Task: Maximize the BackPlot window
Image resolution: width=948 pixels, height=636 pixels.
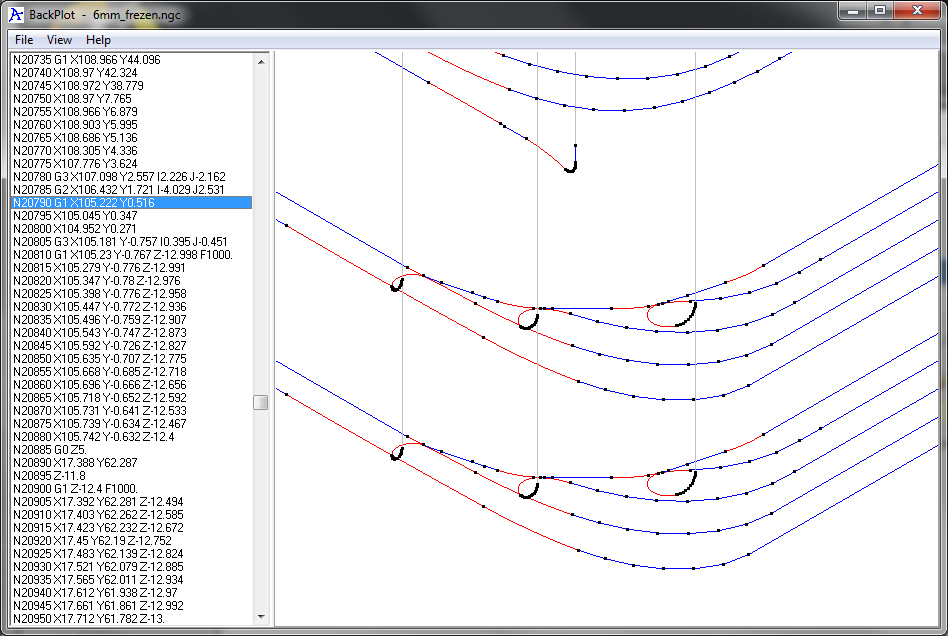Action: pyautogui.click(x=880, y=11)
